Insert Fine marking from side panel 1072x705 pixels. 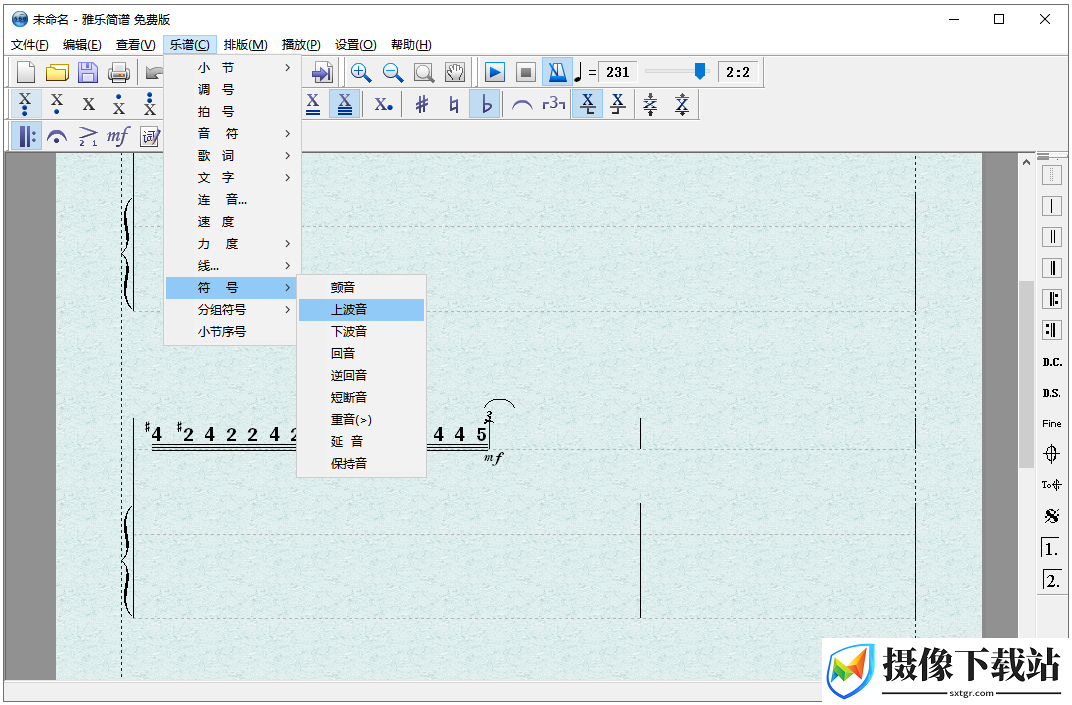pyautogui.click(x=1051, y=423)
